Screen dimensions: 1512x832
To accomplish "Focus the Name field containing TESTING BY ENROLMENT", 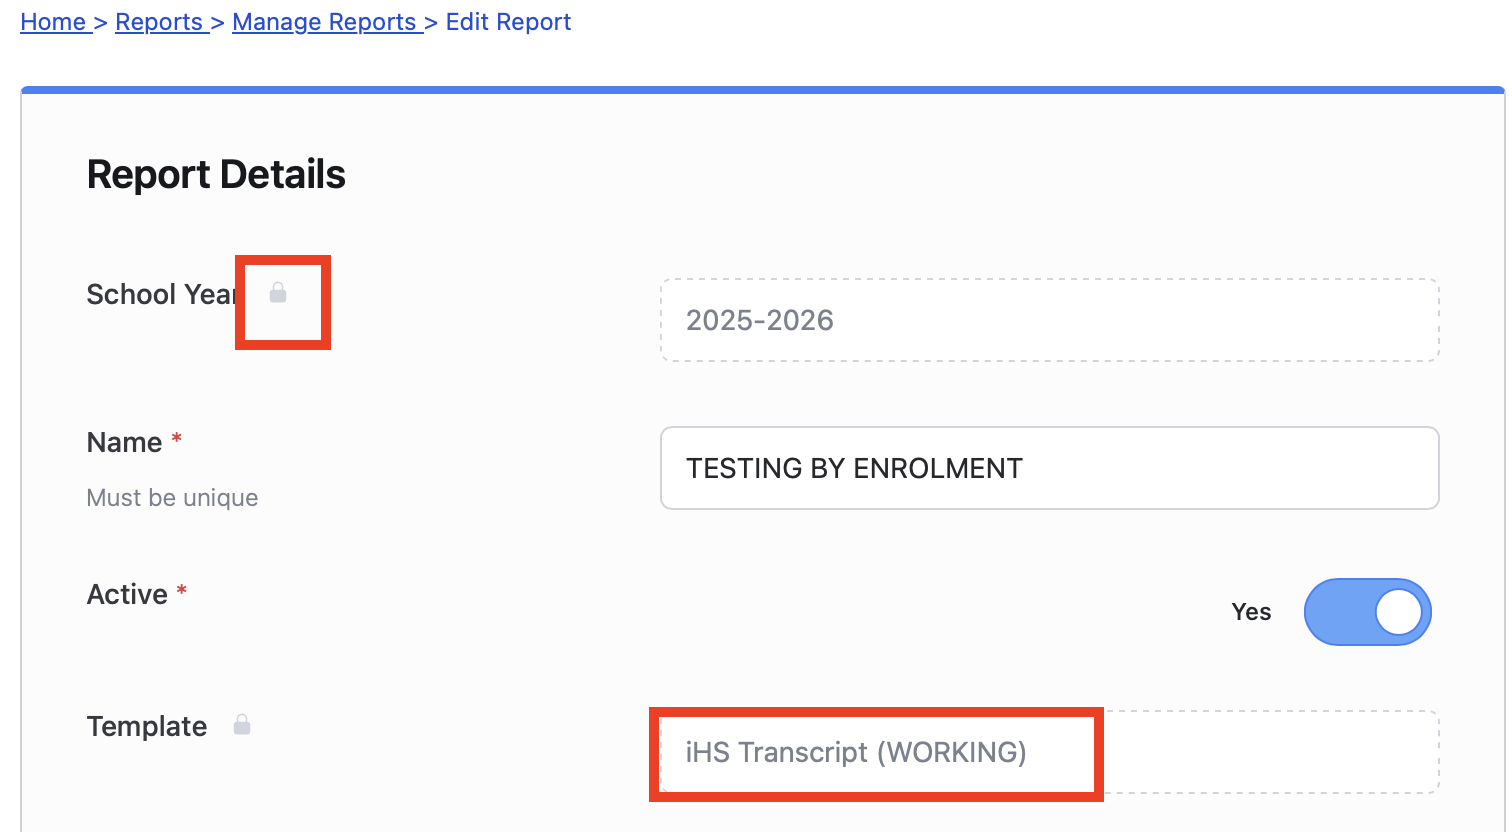I will click(1049, 468).
